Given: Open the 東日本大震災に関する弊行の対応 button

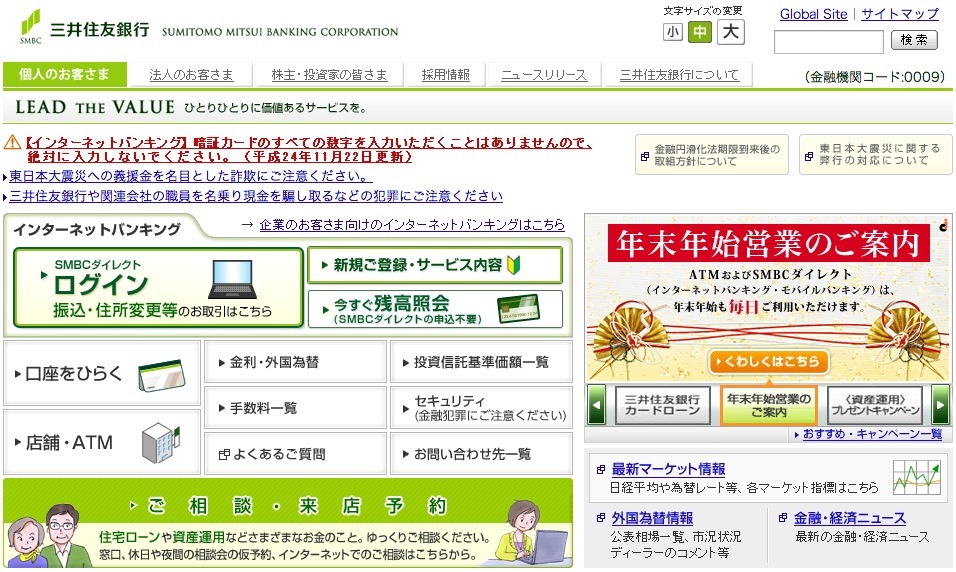Looking at the screenshot, I should coord(876,155).
